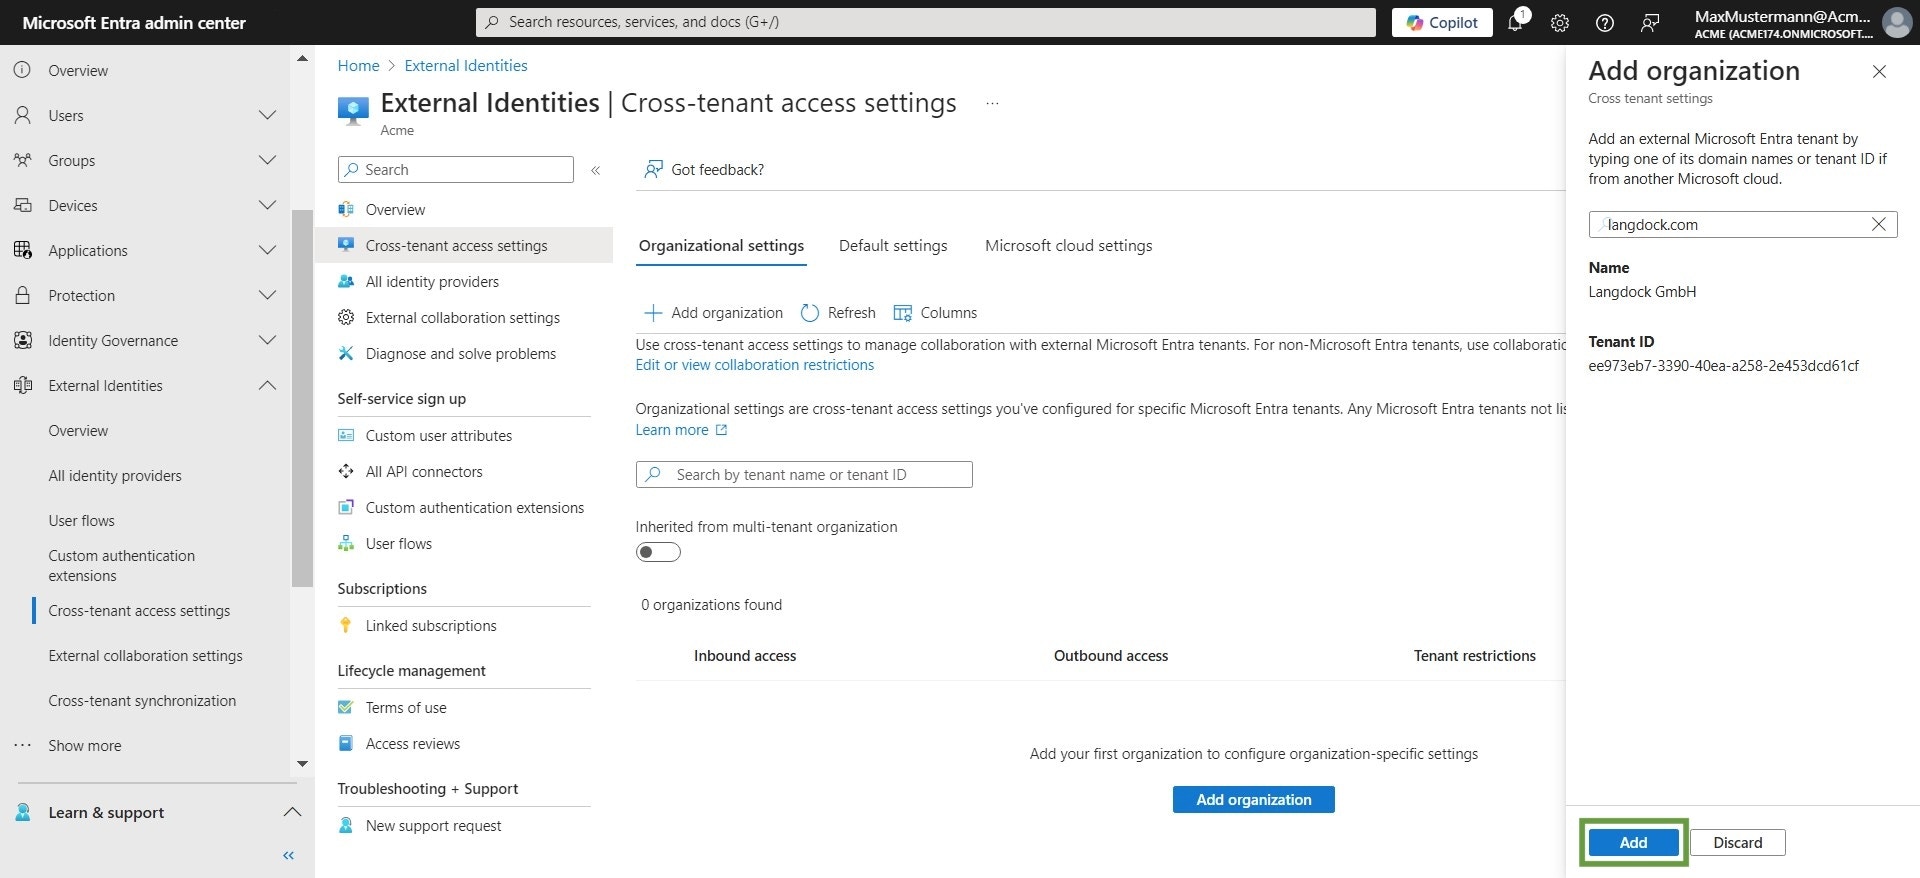Open the settings gear icon in header
Screen dimensions: 1920x878
(1559, 23)
